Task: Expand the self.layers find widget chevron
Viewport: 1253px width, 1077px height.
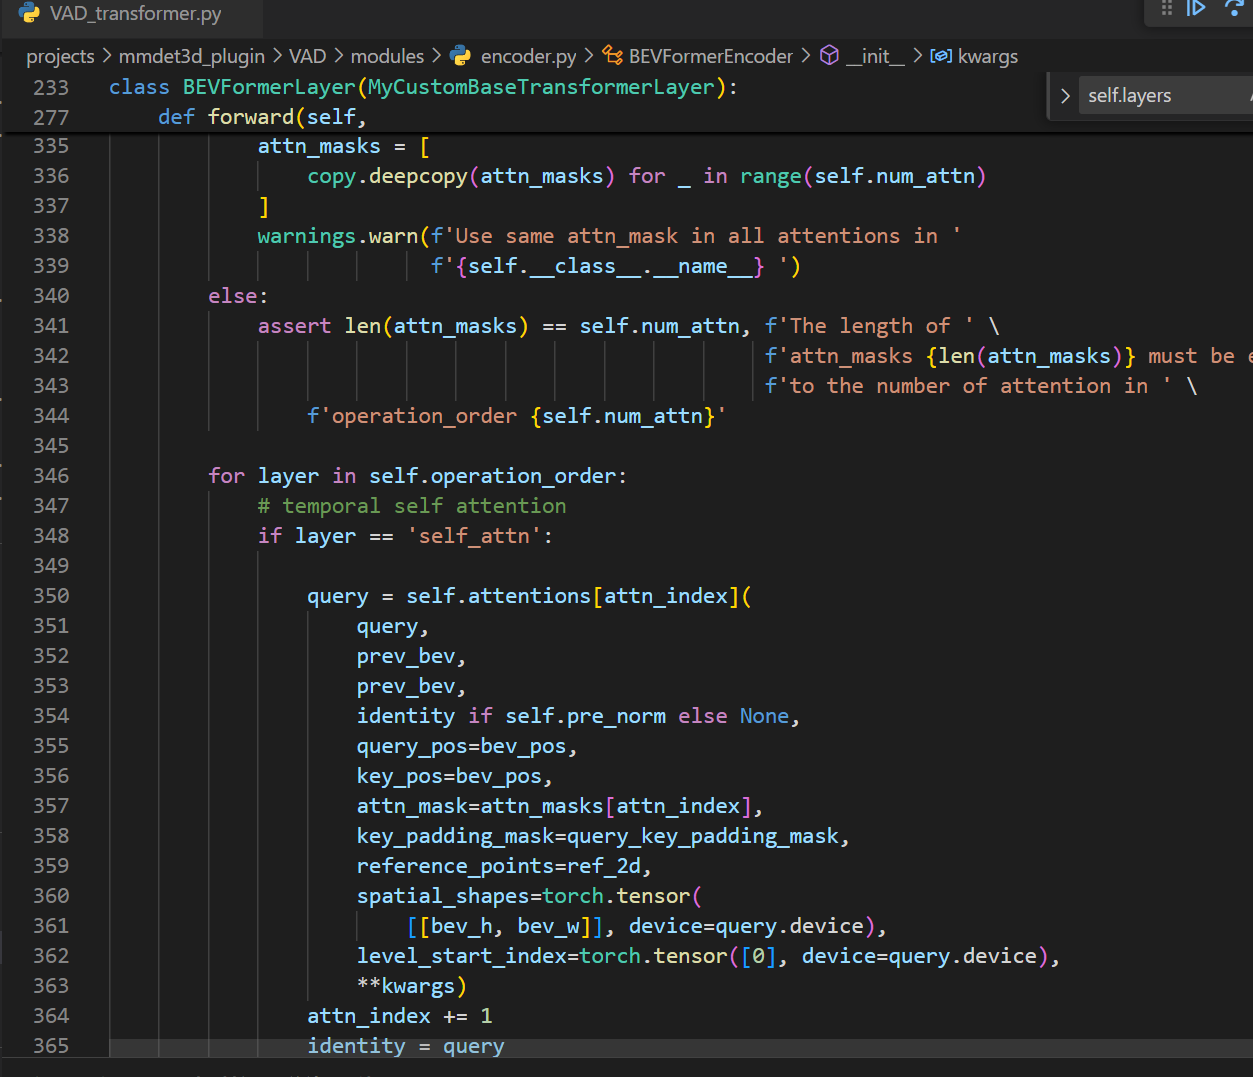Action: point(1065,96)
